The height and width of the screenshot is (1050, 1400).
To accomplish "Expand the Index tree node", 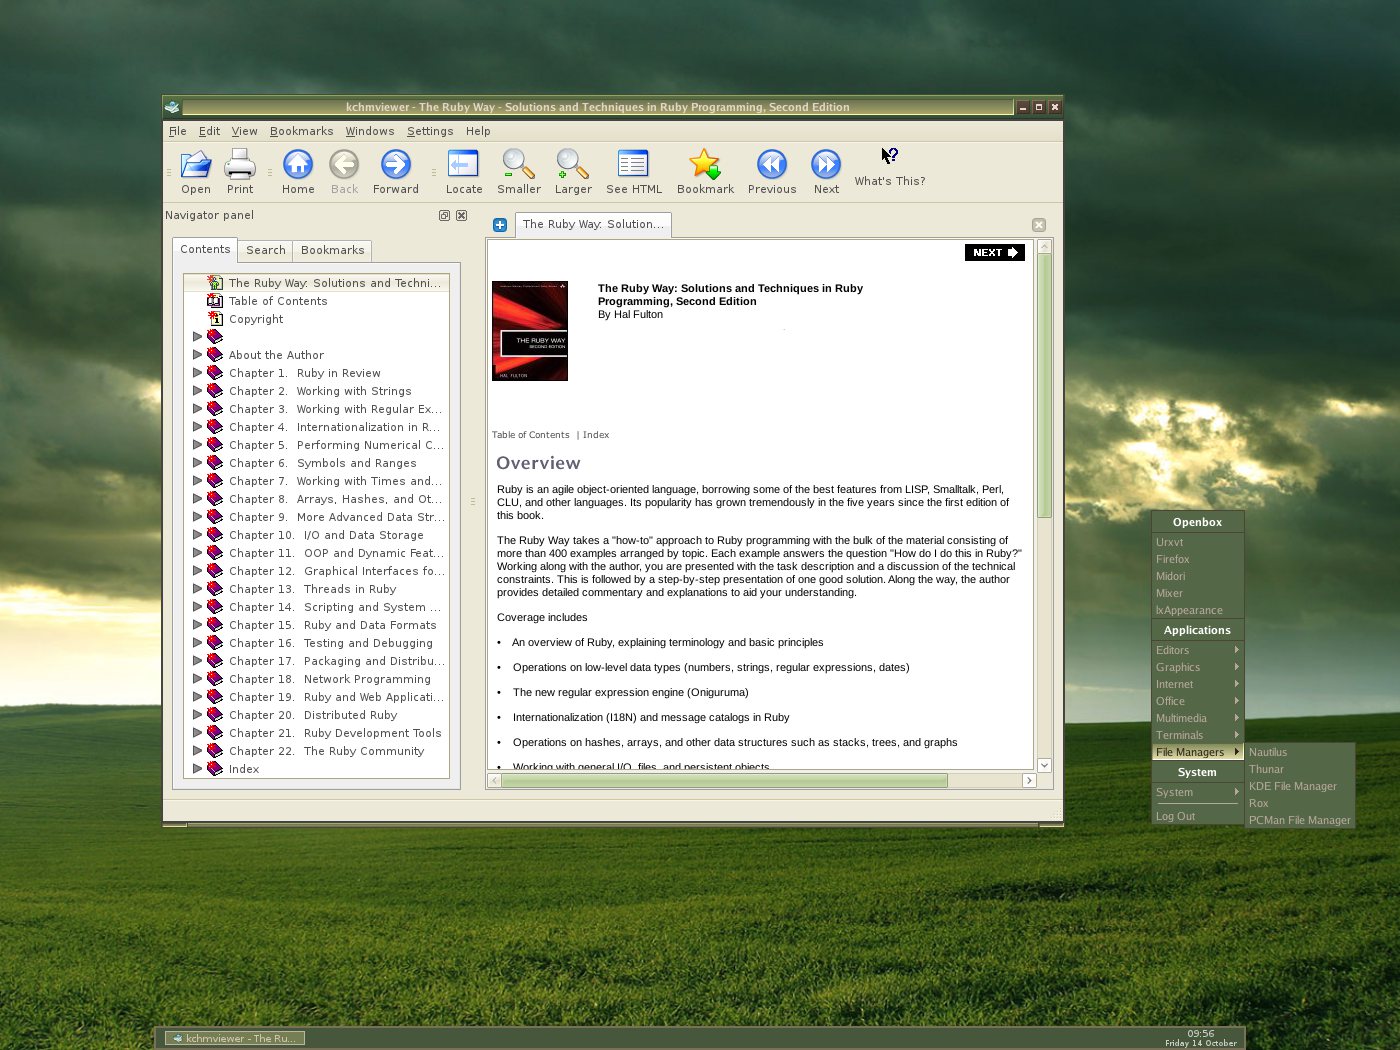I will pyautogui.click(x=197, y=769).
